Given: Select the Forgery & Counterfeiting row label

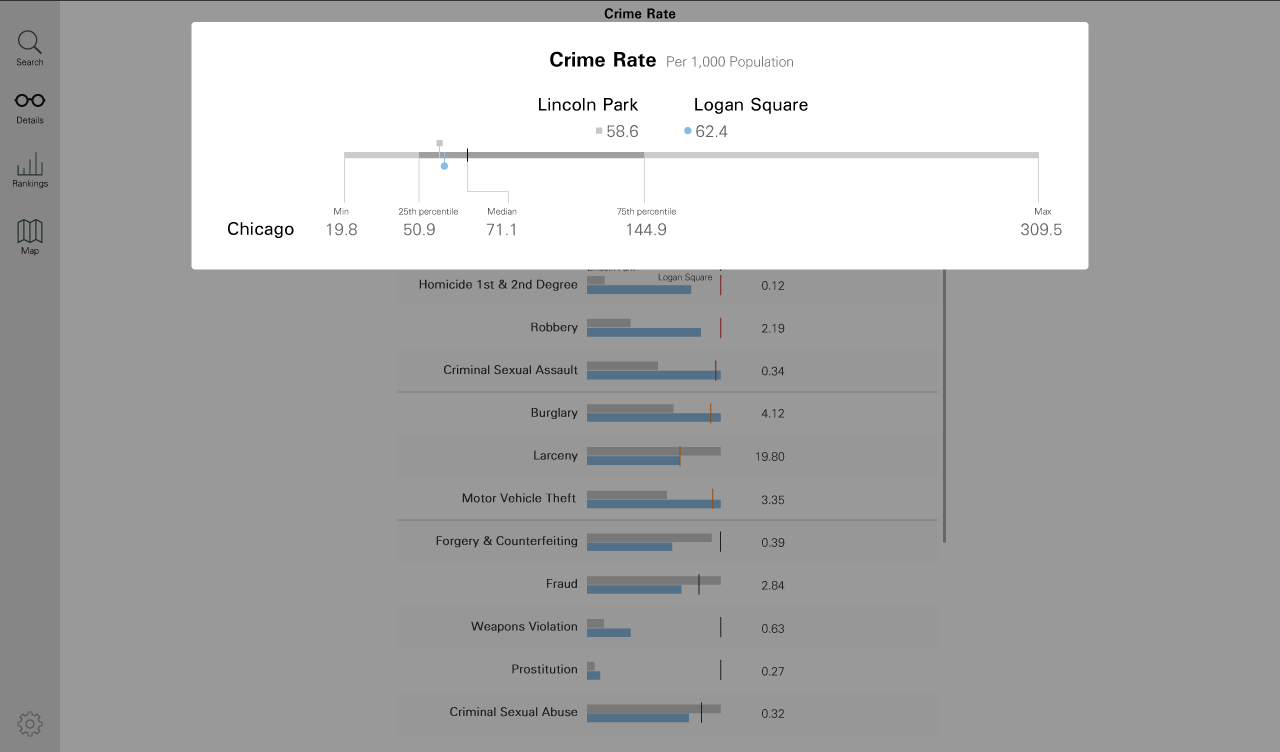Looking at the screenshot, I should coord(506,541).
